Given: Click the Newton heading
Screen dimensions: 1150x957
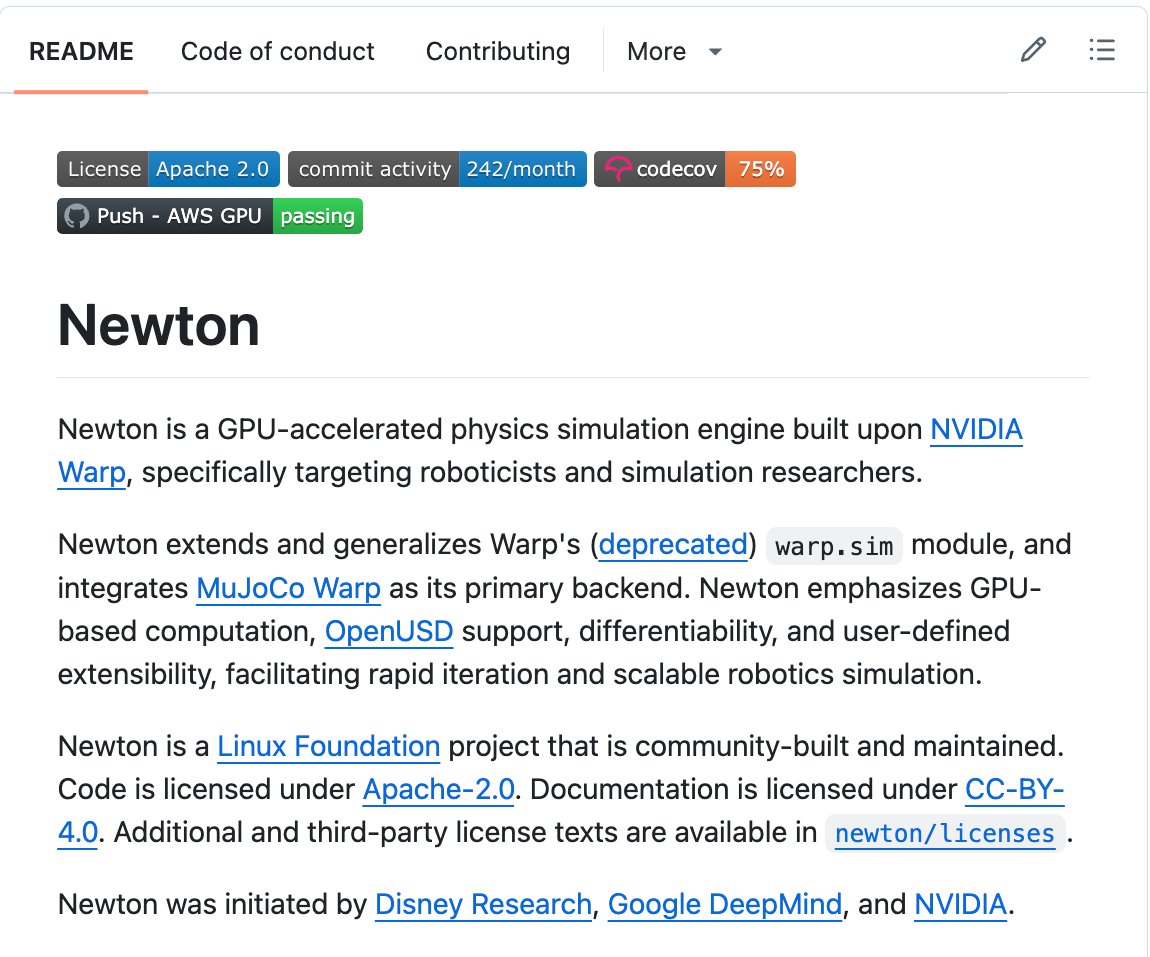Looking at the screenshot, I should coord(158,326).
